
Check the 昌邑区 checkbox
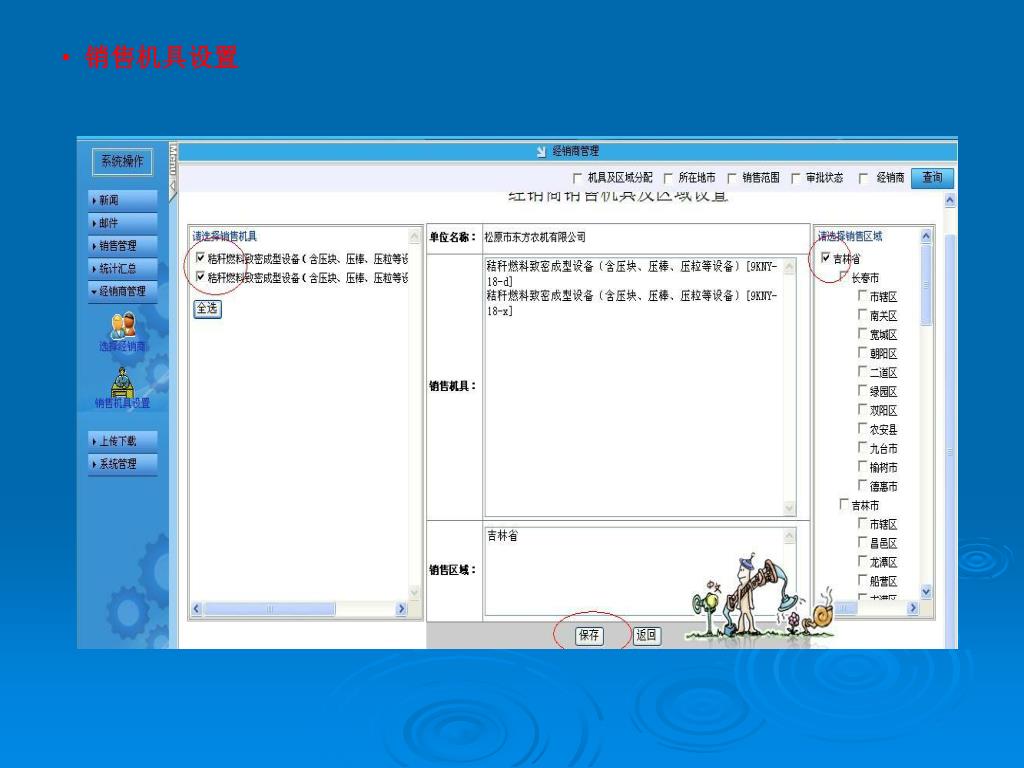tap(863, 542)
